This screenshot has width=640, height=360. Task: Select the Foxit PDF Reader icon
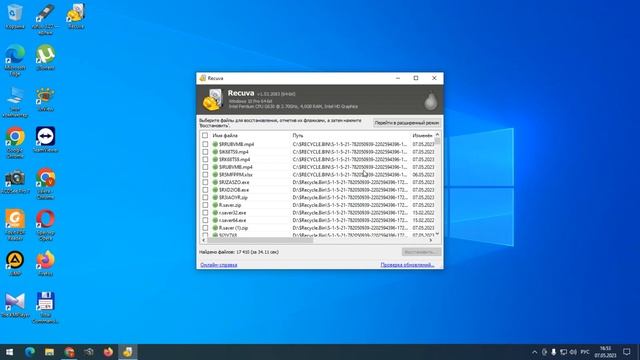[15, 224]
